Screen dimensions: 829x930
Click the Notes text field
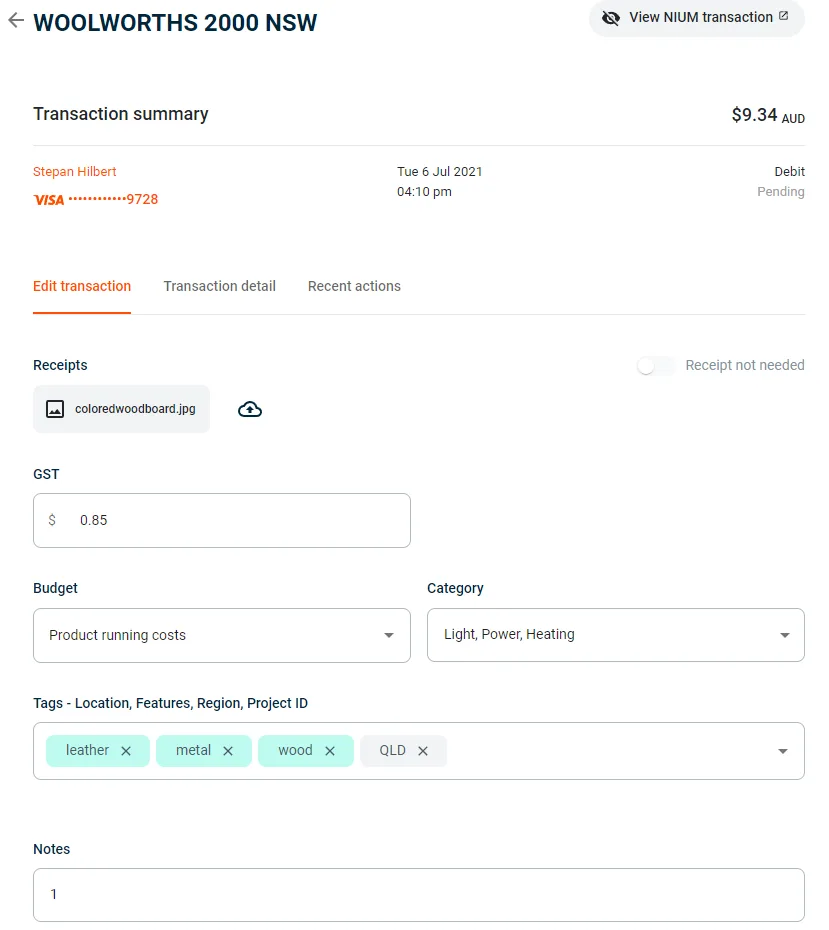pyautogui.click(x=418, y=895)
